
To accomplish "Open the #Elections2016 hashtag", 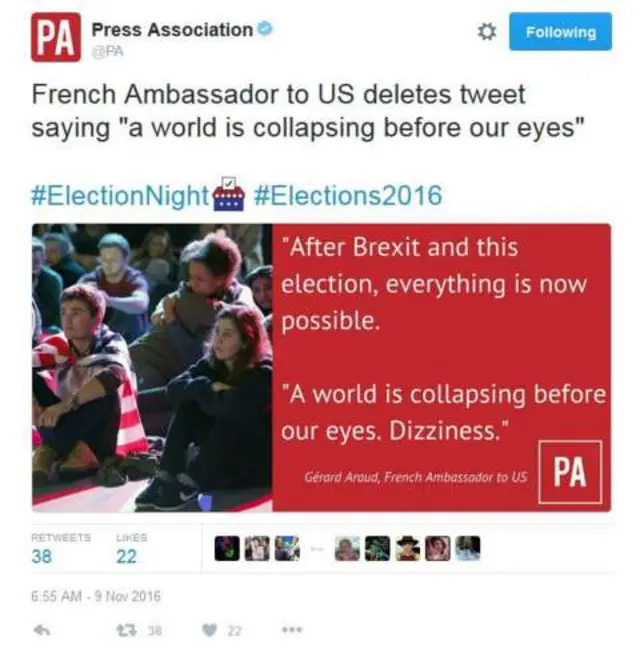I will tap(348, 195).
